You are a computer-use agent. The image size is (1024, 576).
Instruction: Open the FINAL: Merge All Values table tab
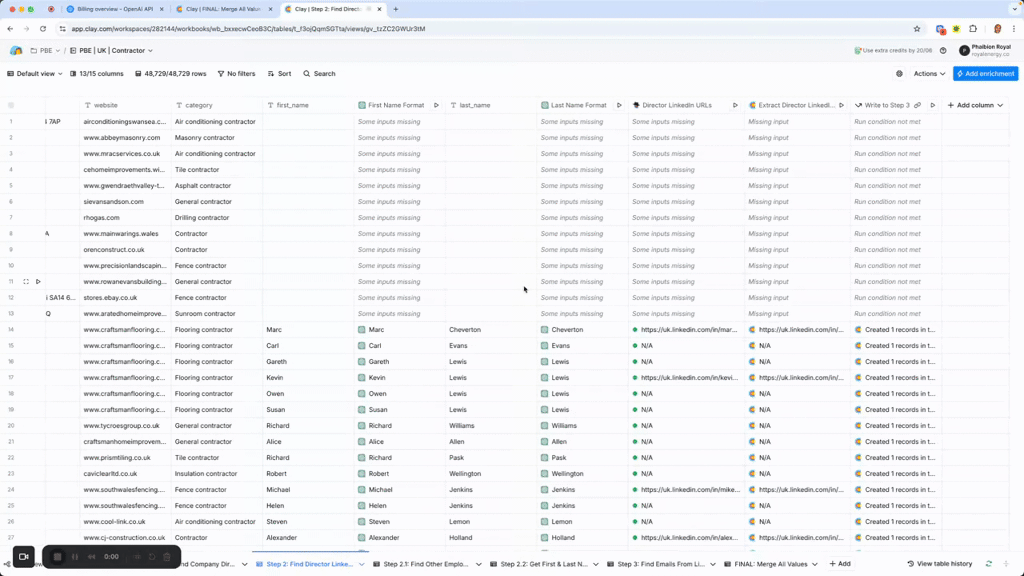click(x=769, y=564)
